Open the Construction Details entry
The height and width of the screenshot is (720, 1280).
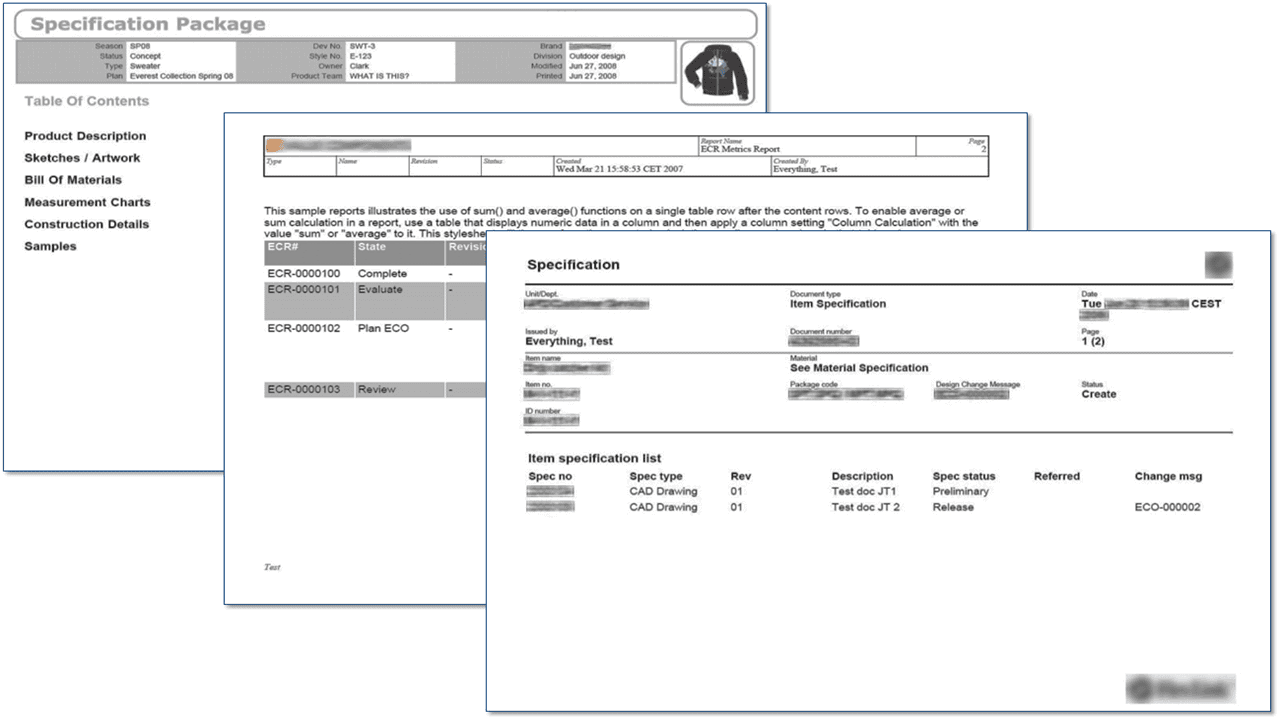click(x=86, y=224)
